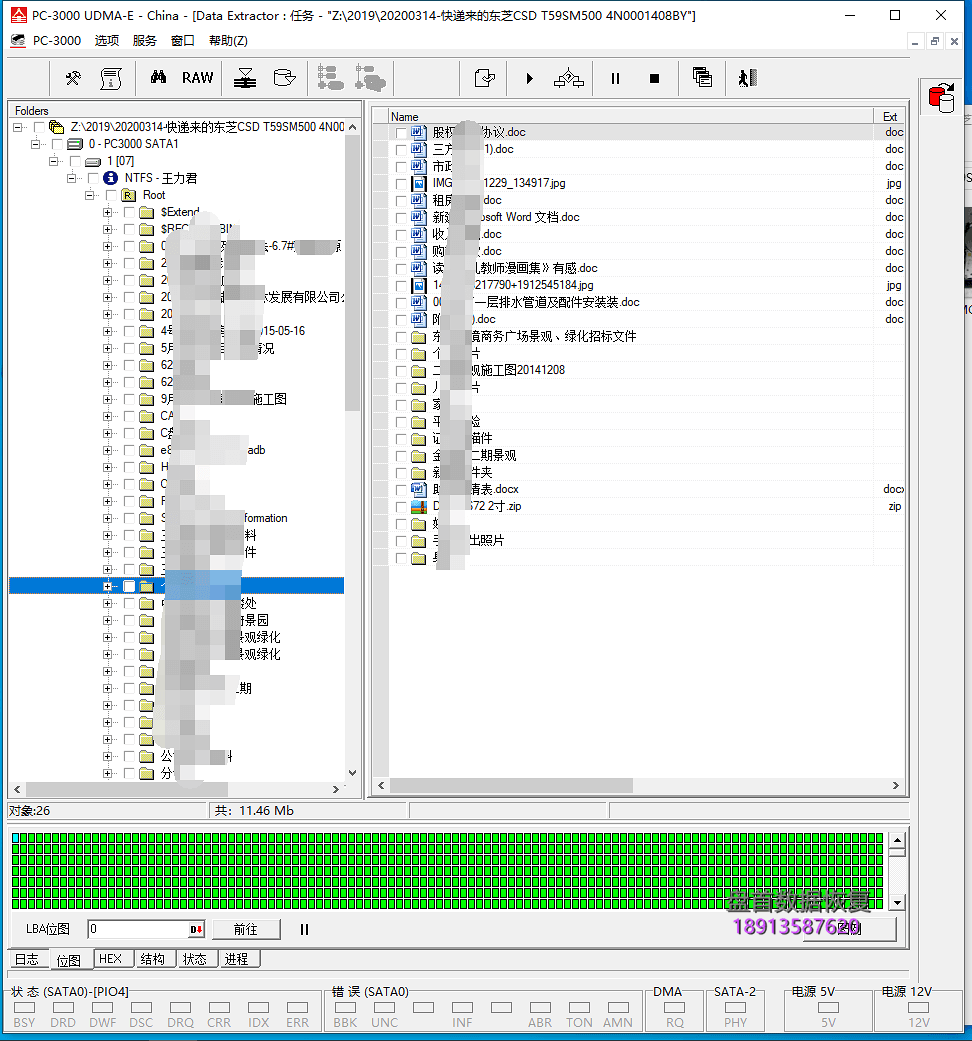Click the zip archive icon of 2寸.zip file
The height and width of the screenshot is (1041, 972).
pyautogui.click(x=418, y=507)
